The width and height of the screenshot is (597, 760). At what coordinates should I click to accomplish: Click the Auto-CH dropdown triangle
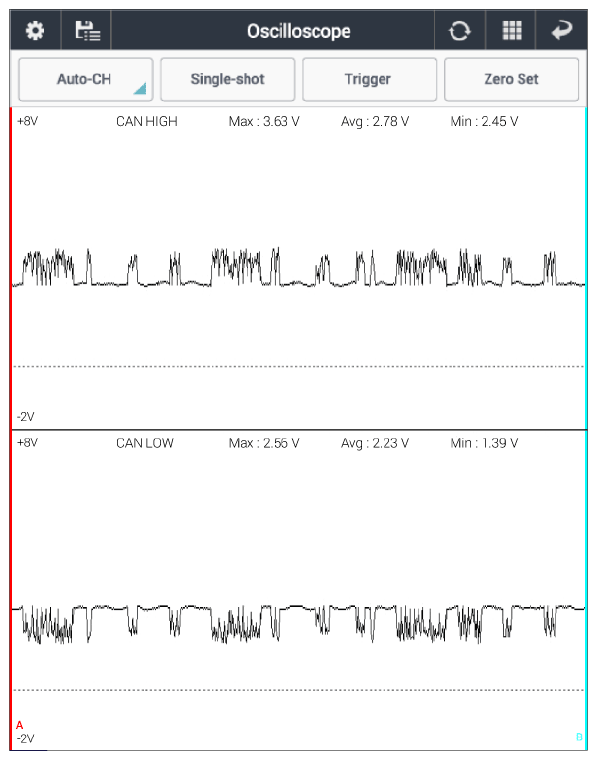coord(140,88)
